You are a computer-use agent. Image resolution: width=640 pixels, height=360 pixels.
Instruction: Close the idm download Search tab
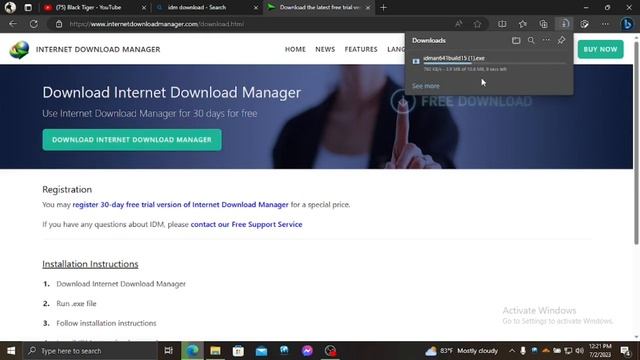coord(256,7)
